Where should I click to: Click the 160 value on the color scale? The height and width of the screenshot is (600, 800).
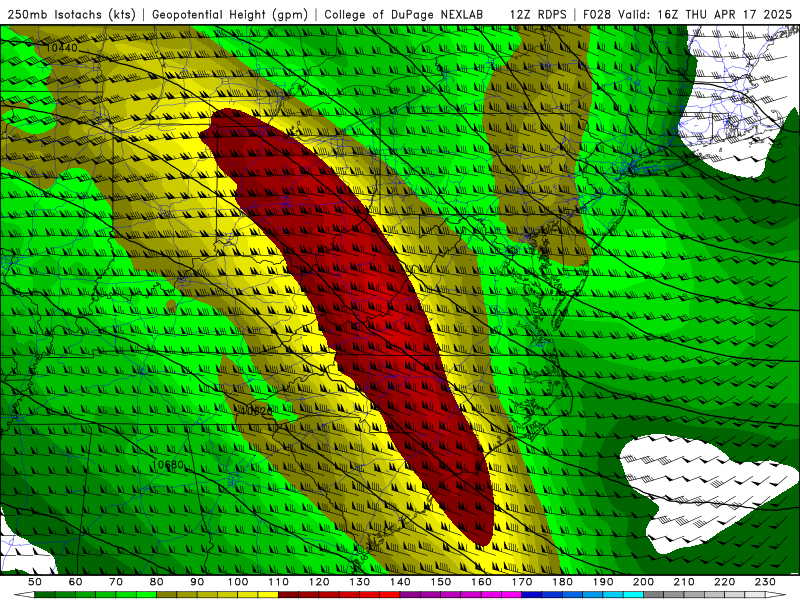[x=481, y=582]
